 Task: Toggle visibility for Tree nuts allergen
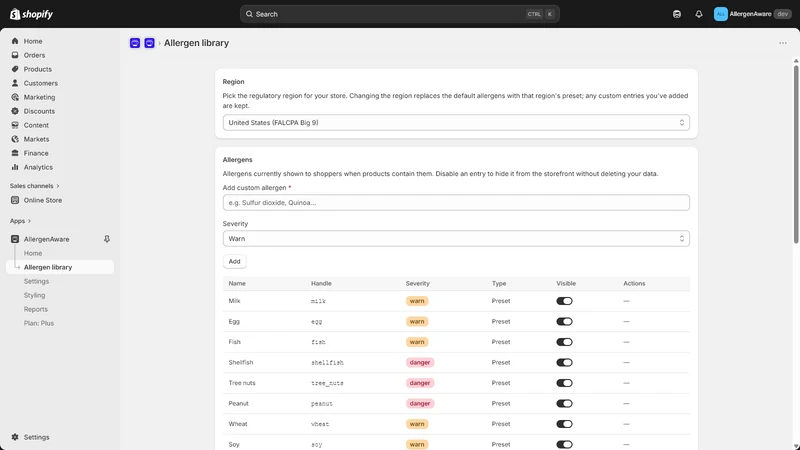(x=564, y=383)
